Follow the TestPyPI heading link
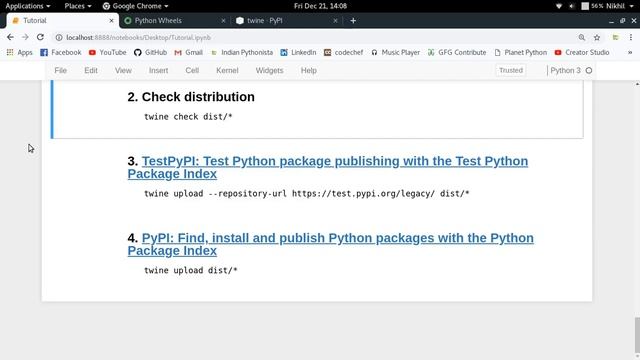This screenshot has width=640, height=360. tap(327, 167)
